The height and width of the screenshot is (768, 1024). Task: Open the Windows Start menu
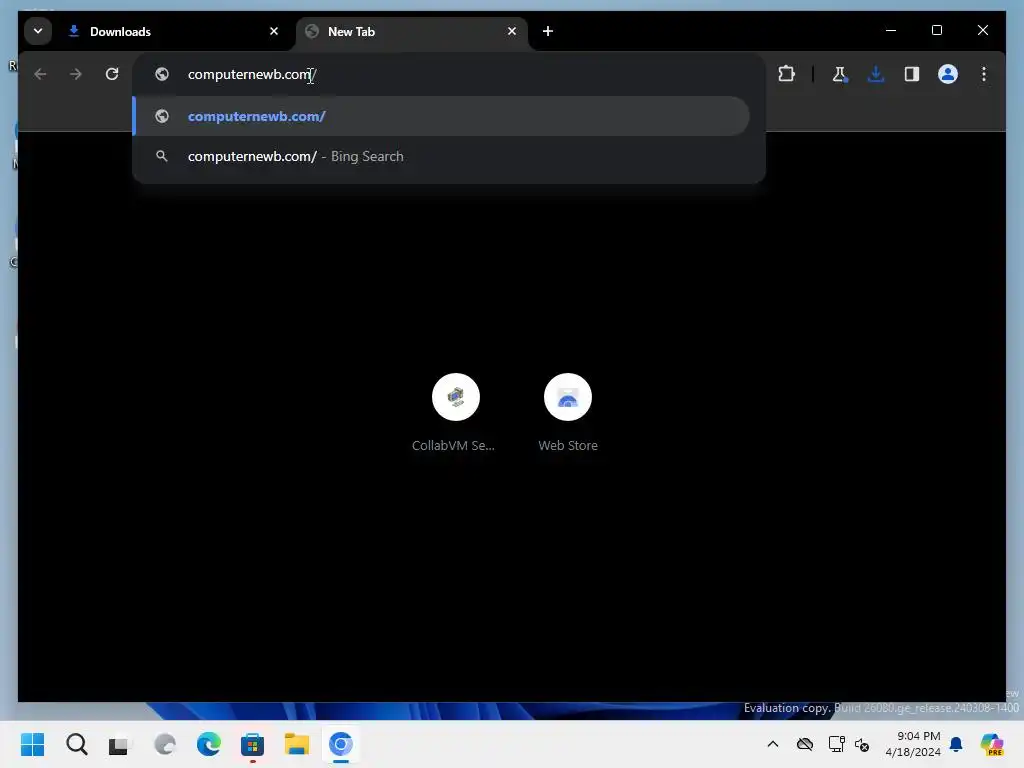point(32,744)
